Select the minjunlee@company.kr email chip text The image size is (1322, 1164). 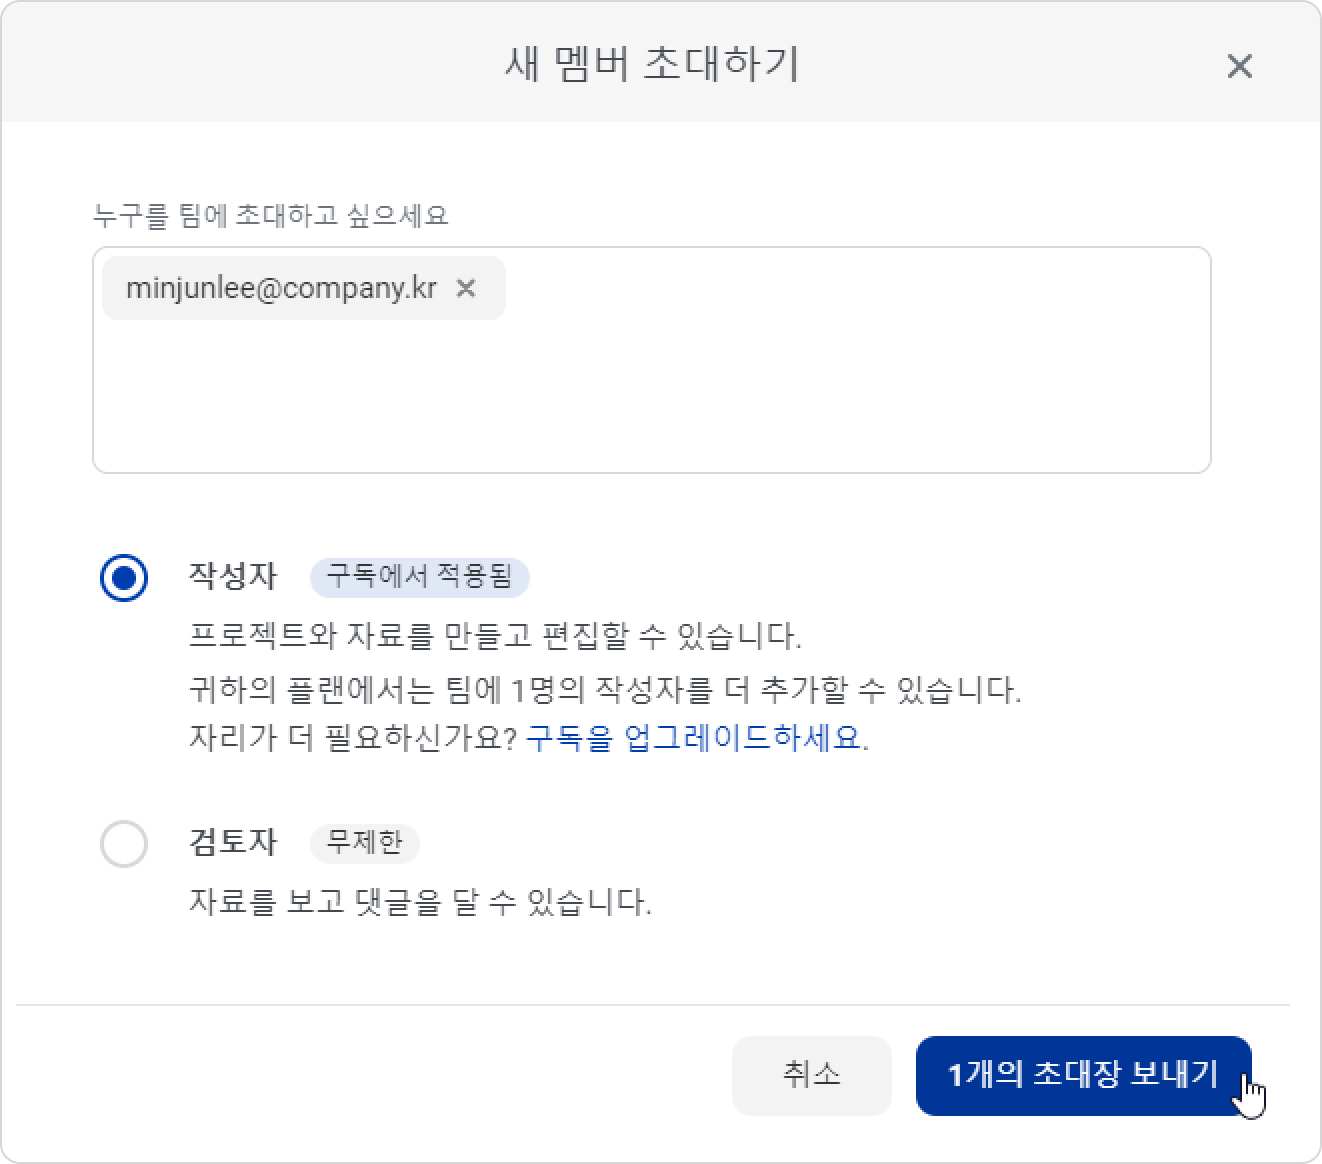point(281,288)
